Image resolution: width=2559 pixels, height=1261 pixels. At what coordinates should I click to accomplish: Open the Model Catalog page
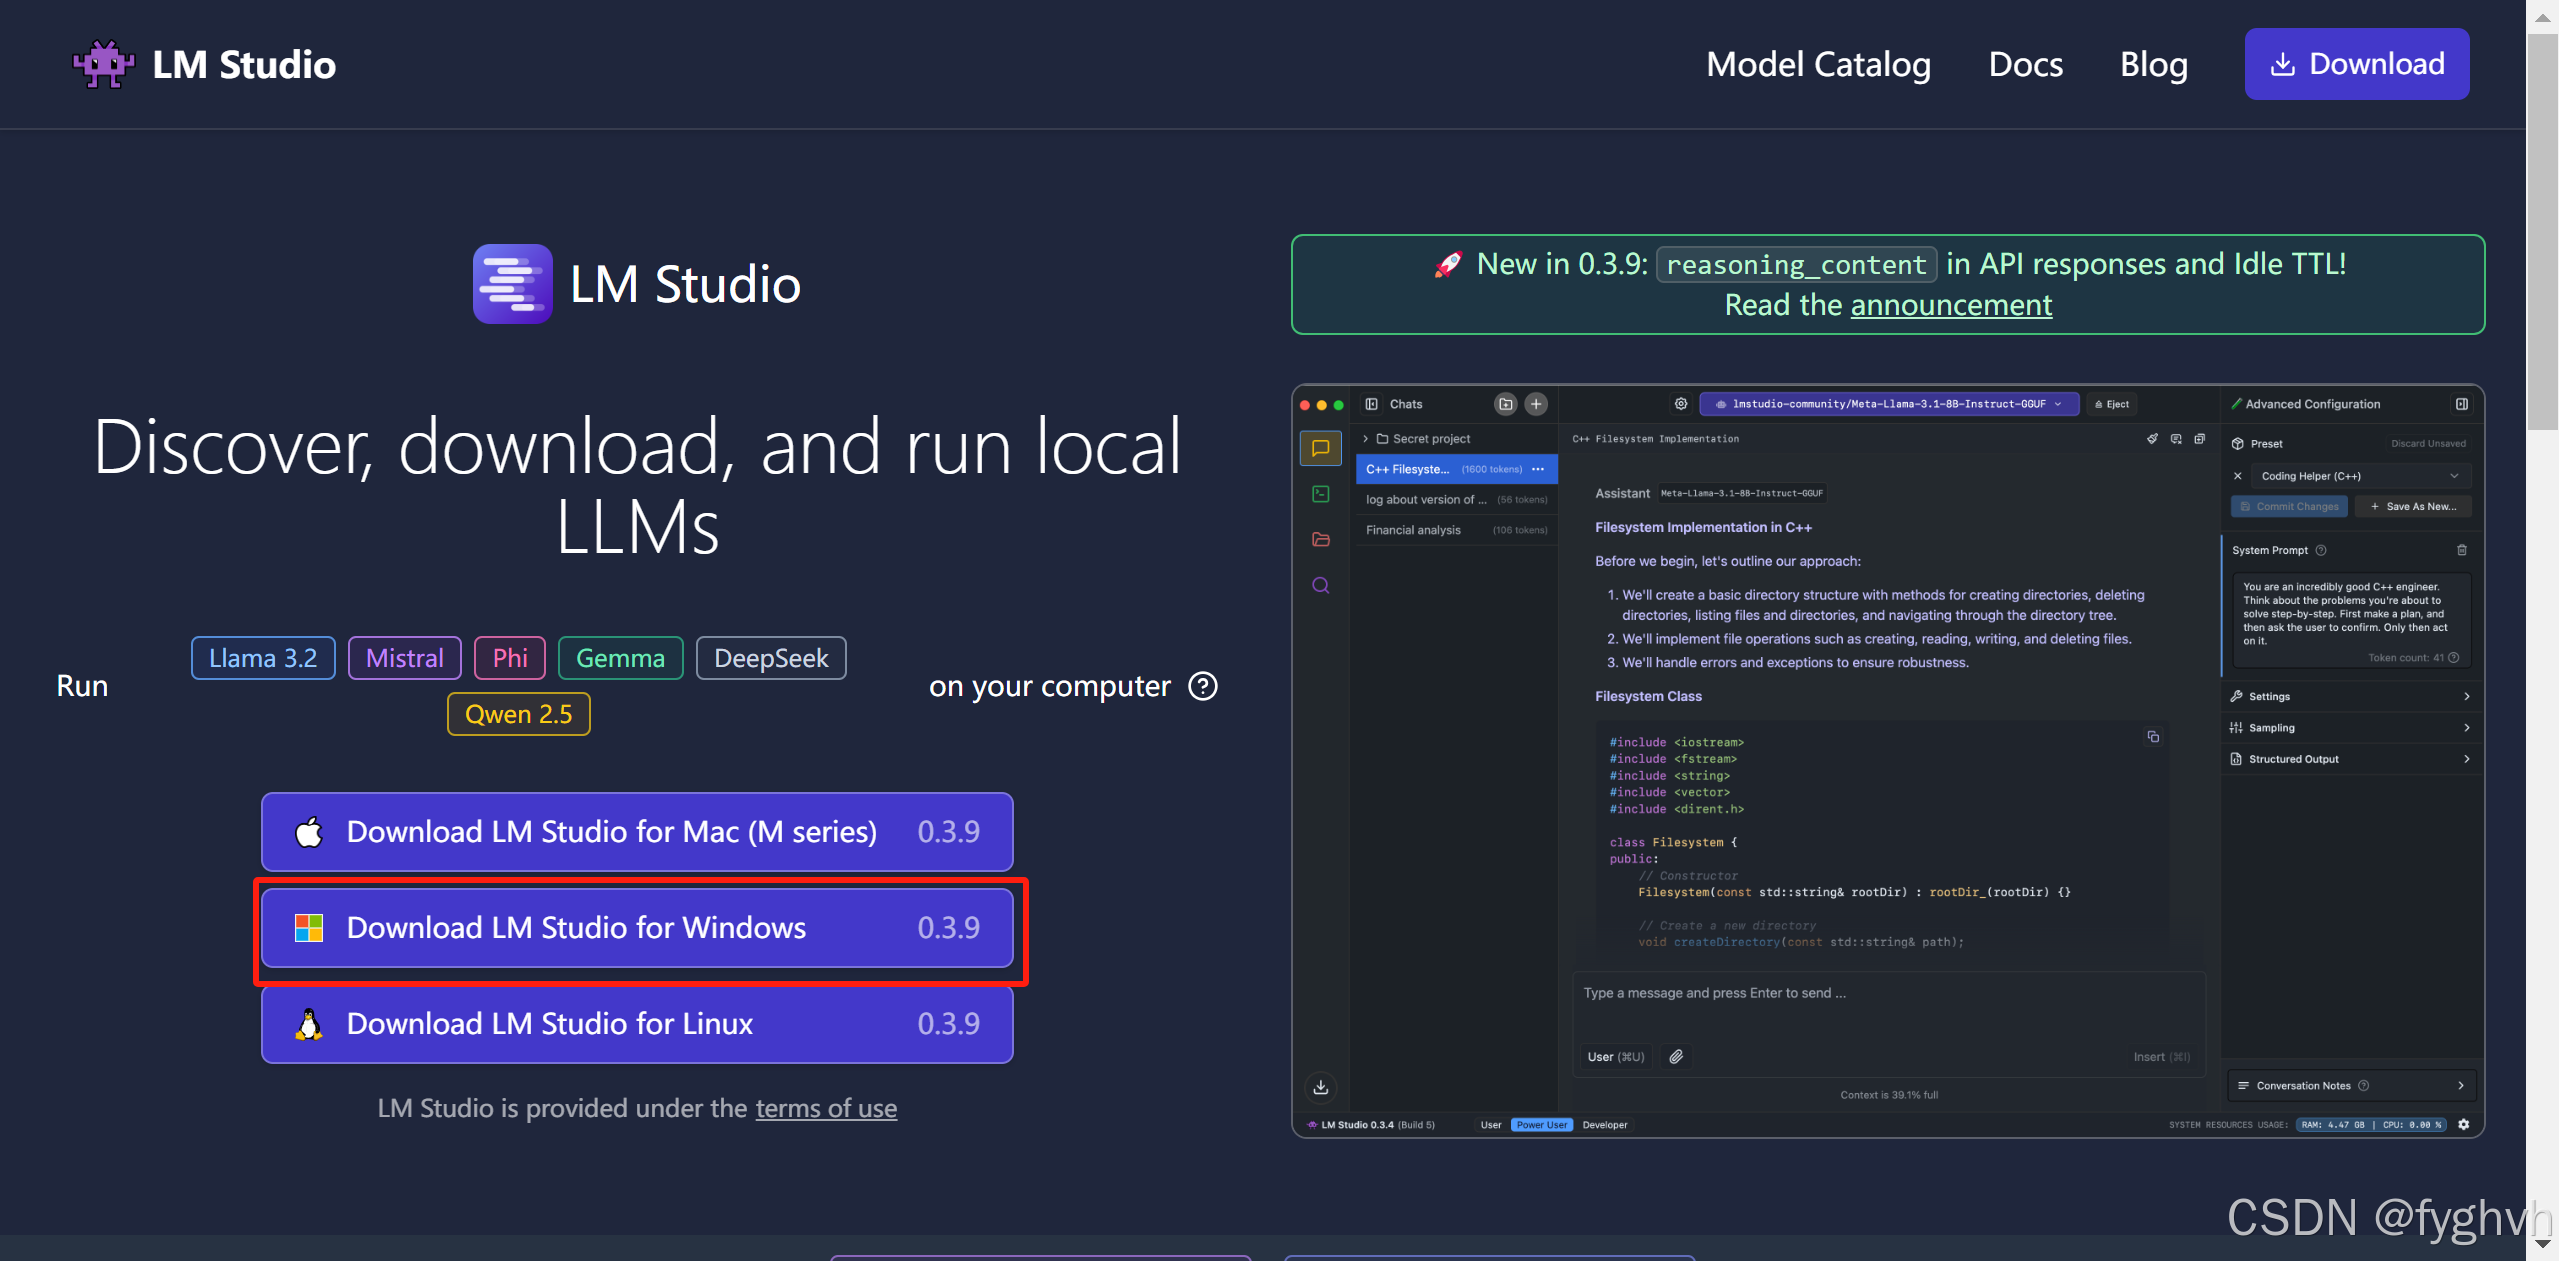[1817, 64]
